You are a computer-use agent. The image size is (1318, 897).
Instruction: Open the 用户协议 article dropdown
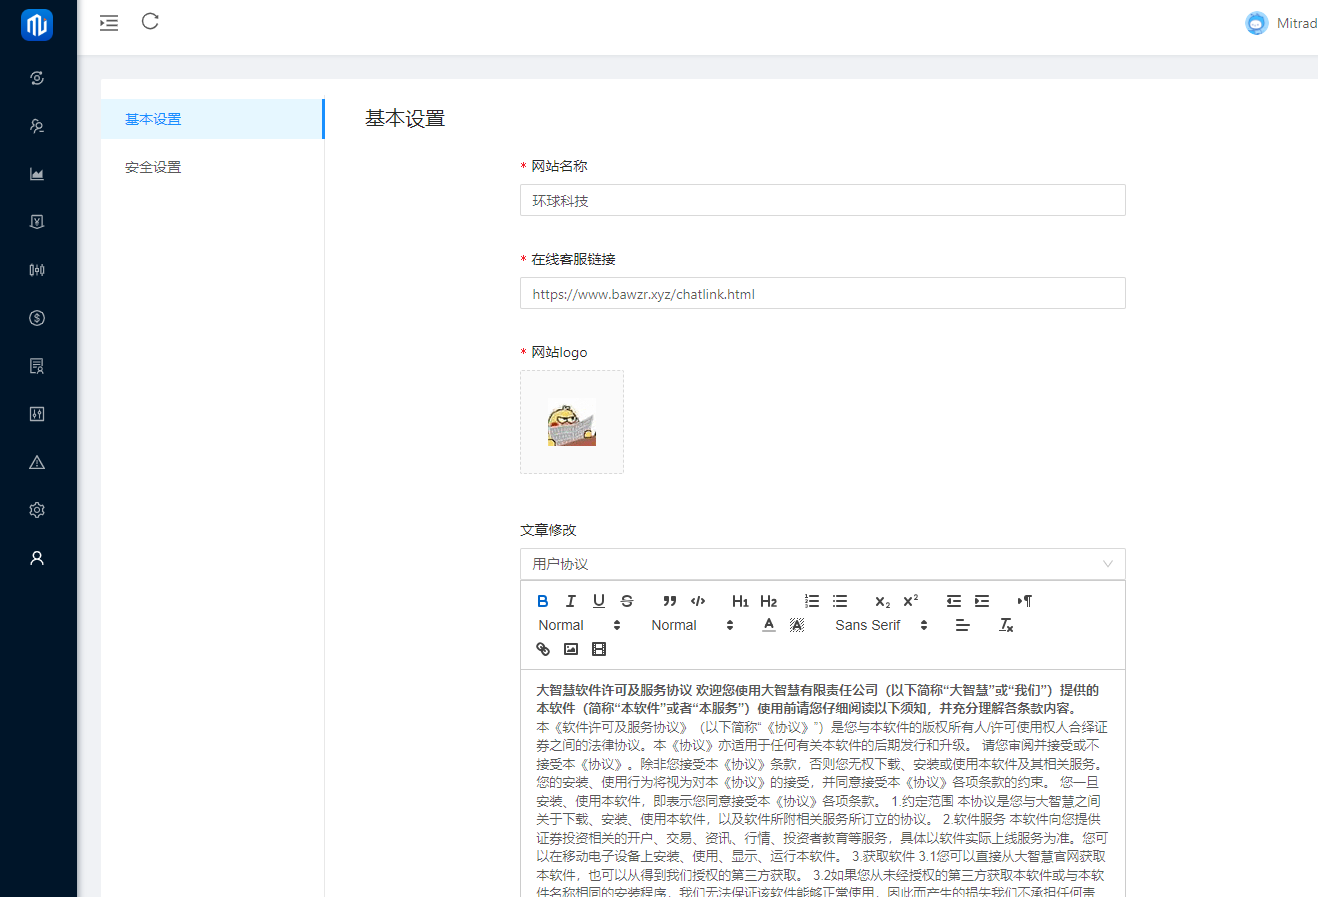pos(822,564)
